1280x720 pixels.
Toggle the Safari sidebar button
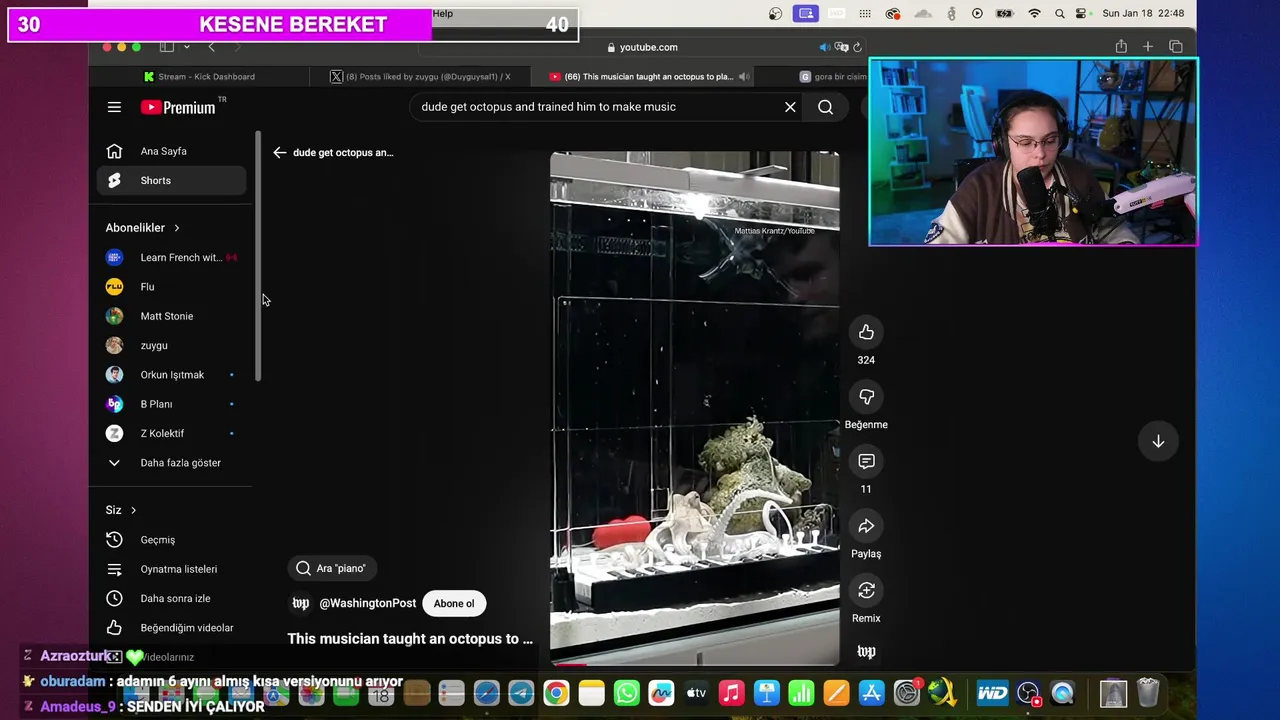pyautogui.click(x=167, y=47)
